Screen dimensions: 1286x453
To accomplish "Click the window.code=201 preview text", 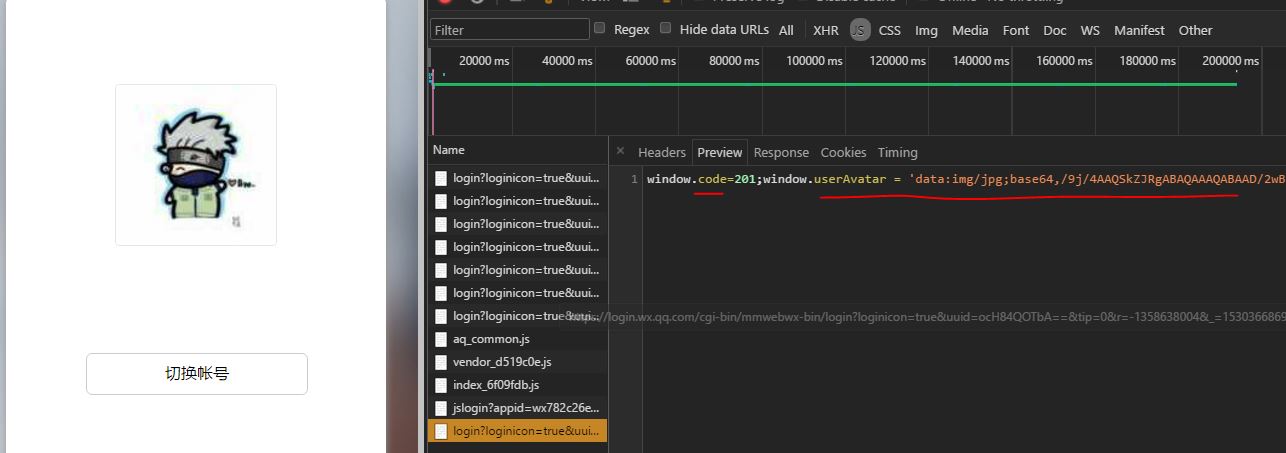I will point(704,179).
